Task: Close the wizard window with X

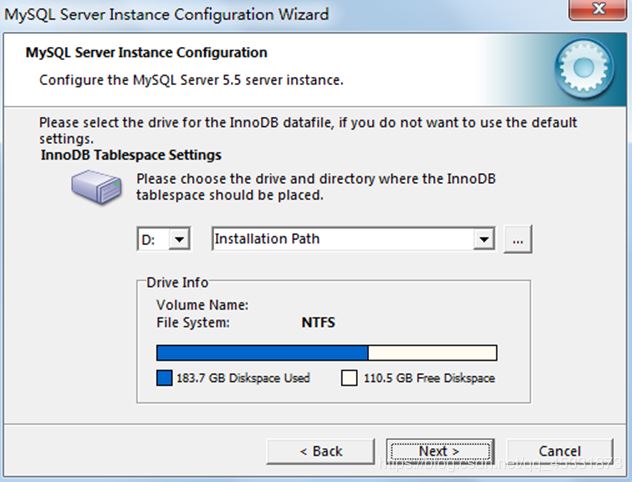Action: point(599,9)
